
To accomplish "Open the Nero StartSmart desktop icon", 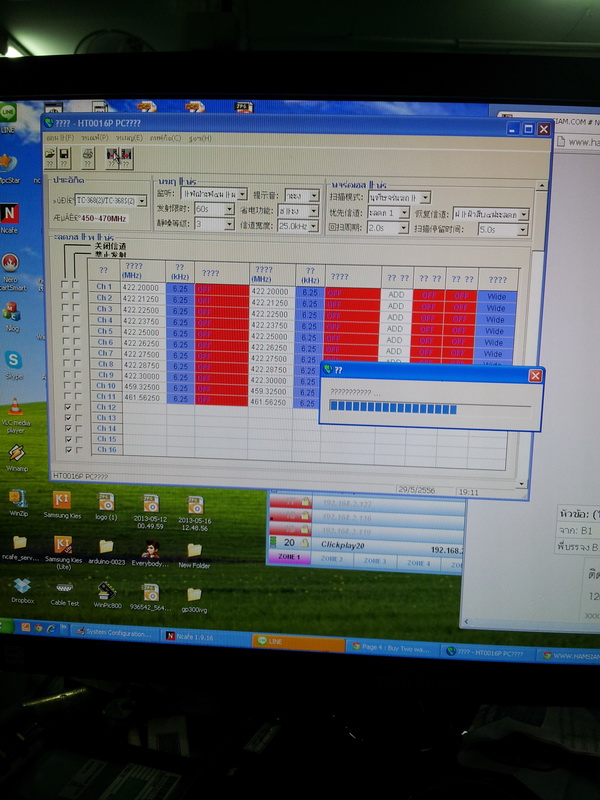I will tap(11, 271).
